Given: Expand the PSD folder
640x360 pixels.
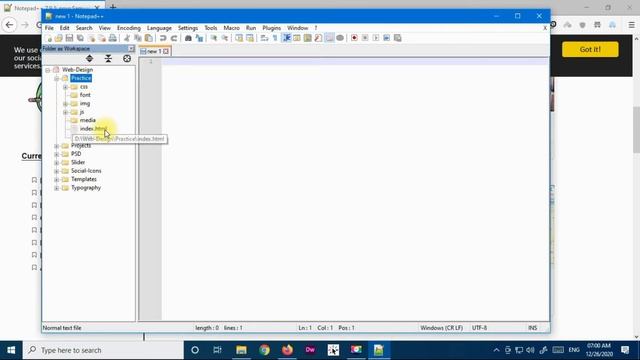Looking at the screenshot, I should coord(57,154).
